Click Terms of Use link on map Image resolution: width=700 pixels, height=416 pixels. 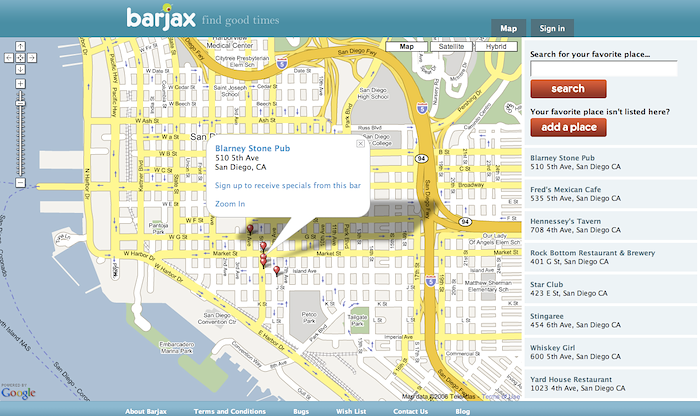[x=501, y=396]
